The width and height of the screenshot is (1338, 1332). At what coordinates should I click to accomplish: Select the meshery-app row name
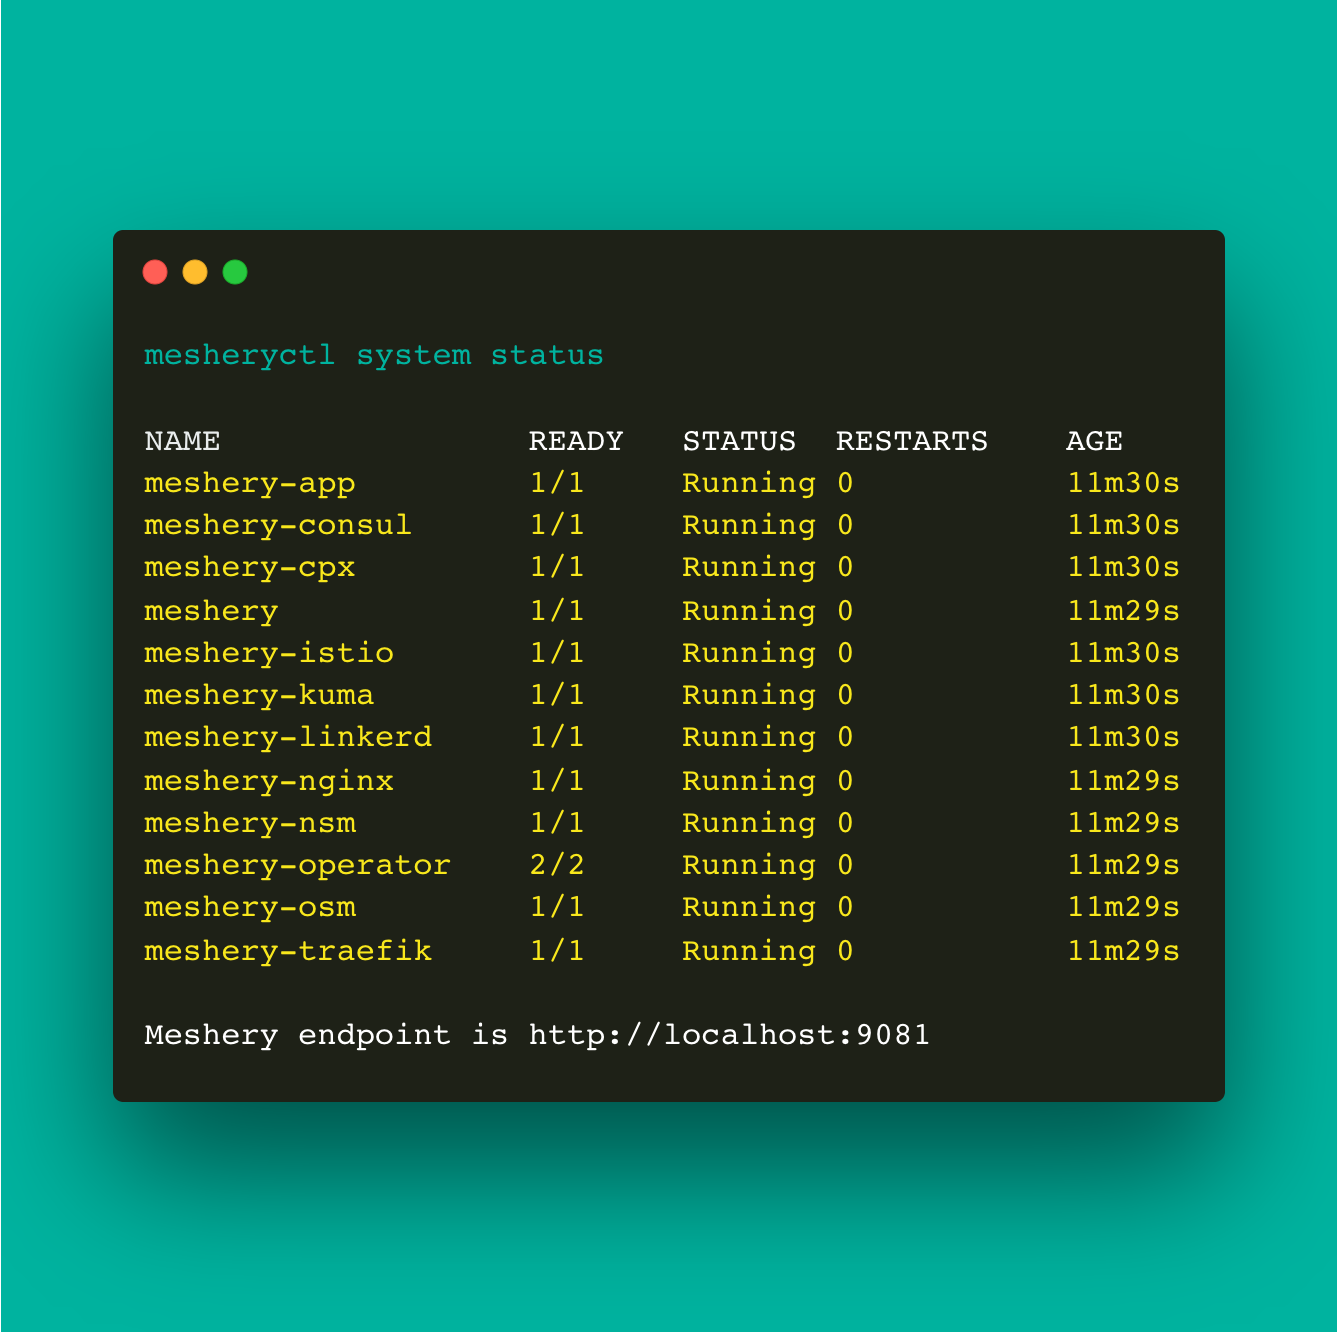click(x=250, y=483)
